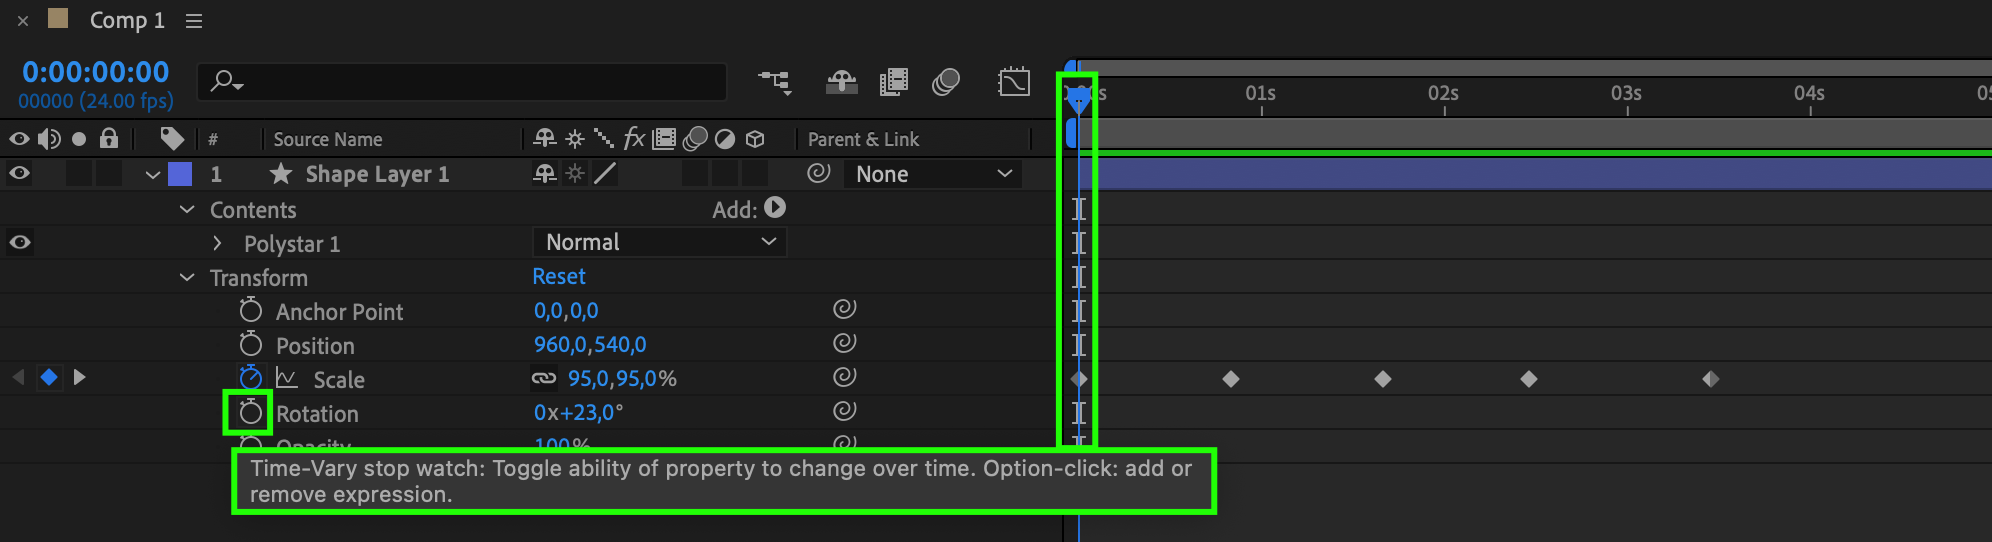Screen dimensions: 1992x542
Task: Click the Composition Mini-Flowchart icon
Action: tap(774, 82)
